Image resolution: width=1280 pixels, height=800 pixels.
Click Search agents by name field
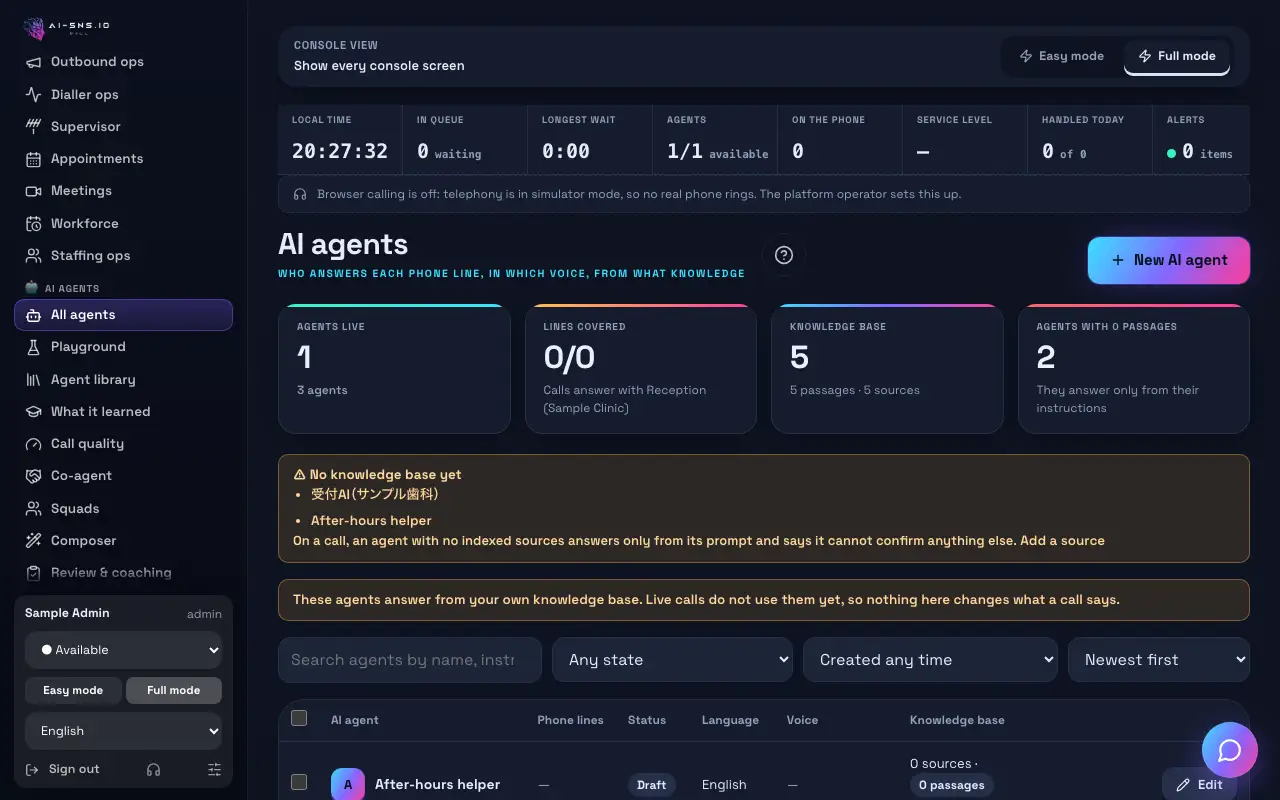[410, 660]
